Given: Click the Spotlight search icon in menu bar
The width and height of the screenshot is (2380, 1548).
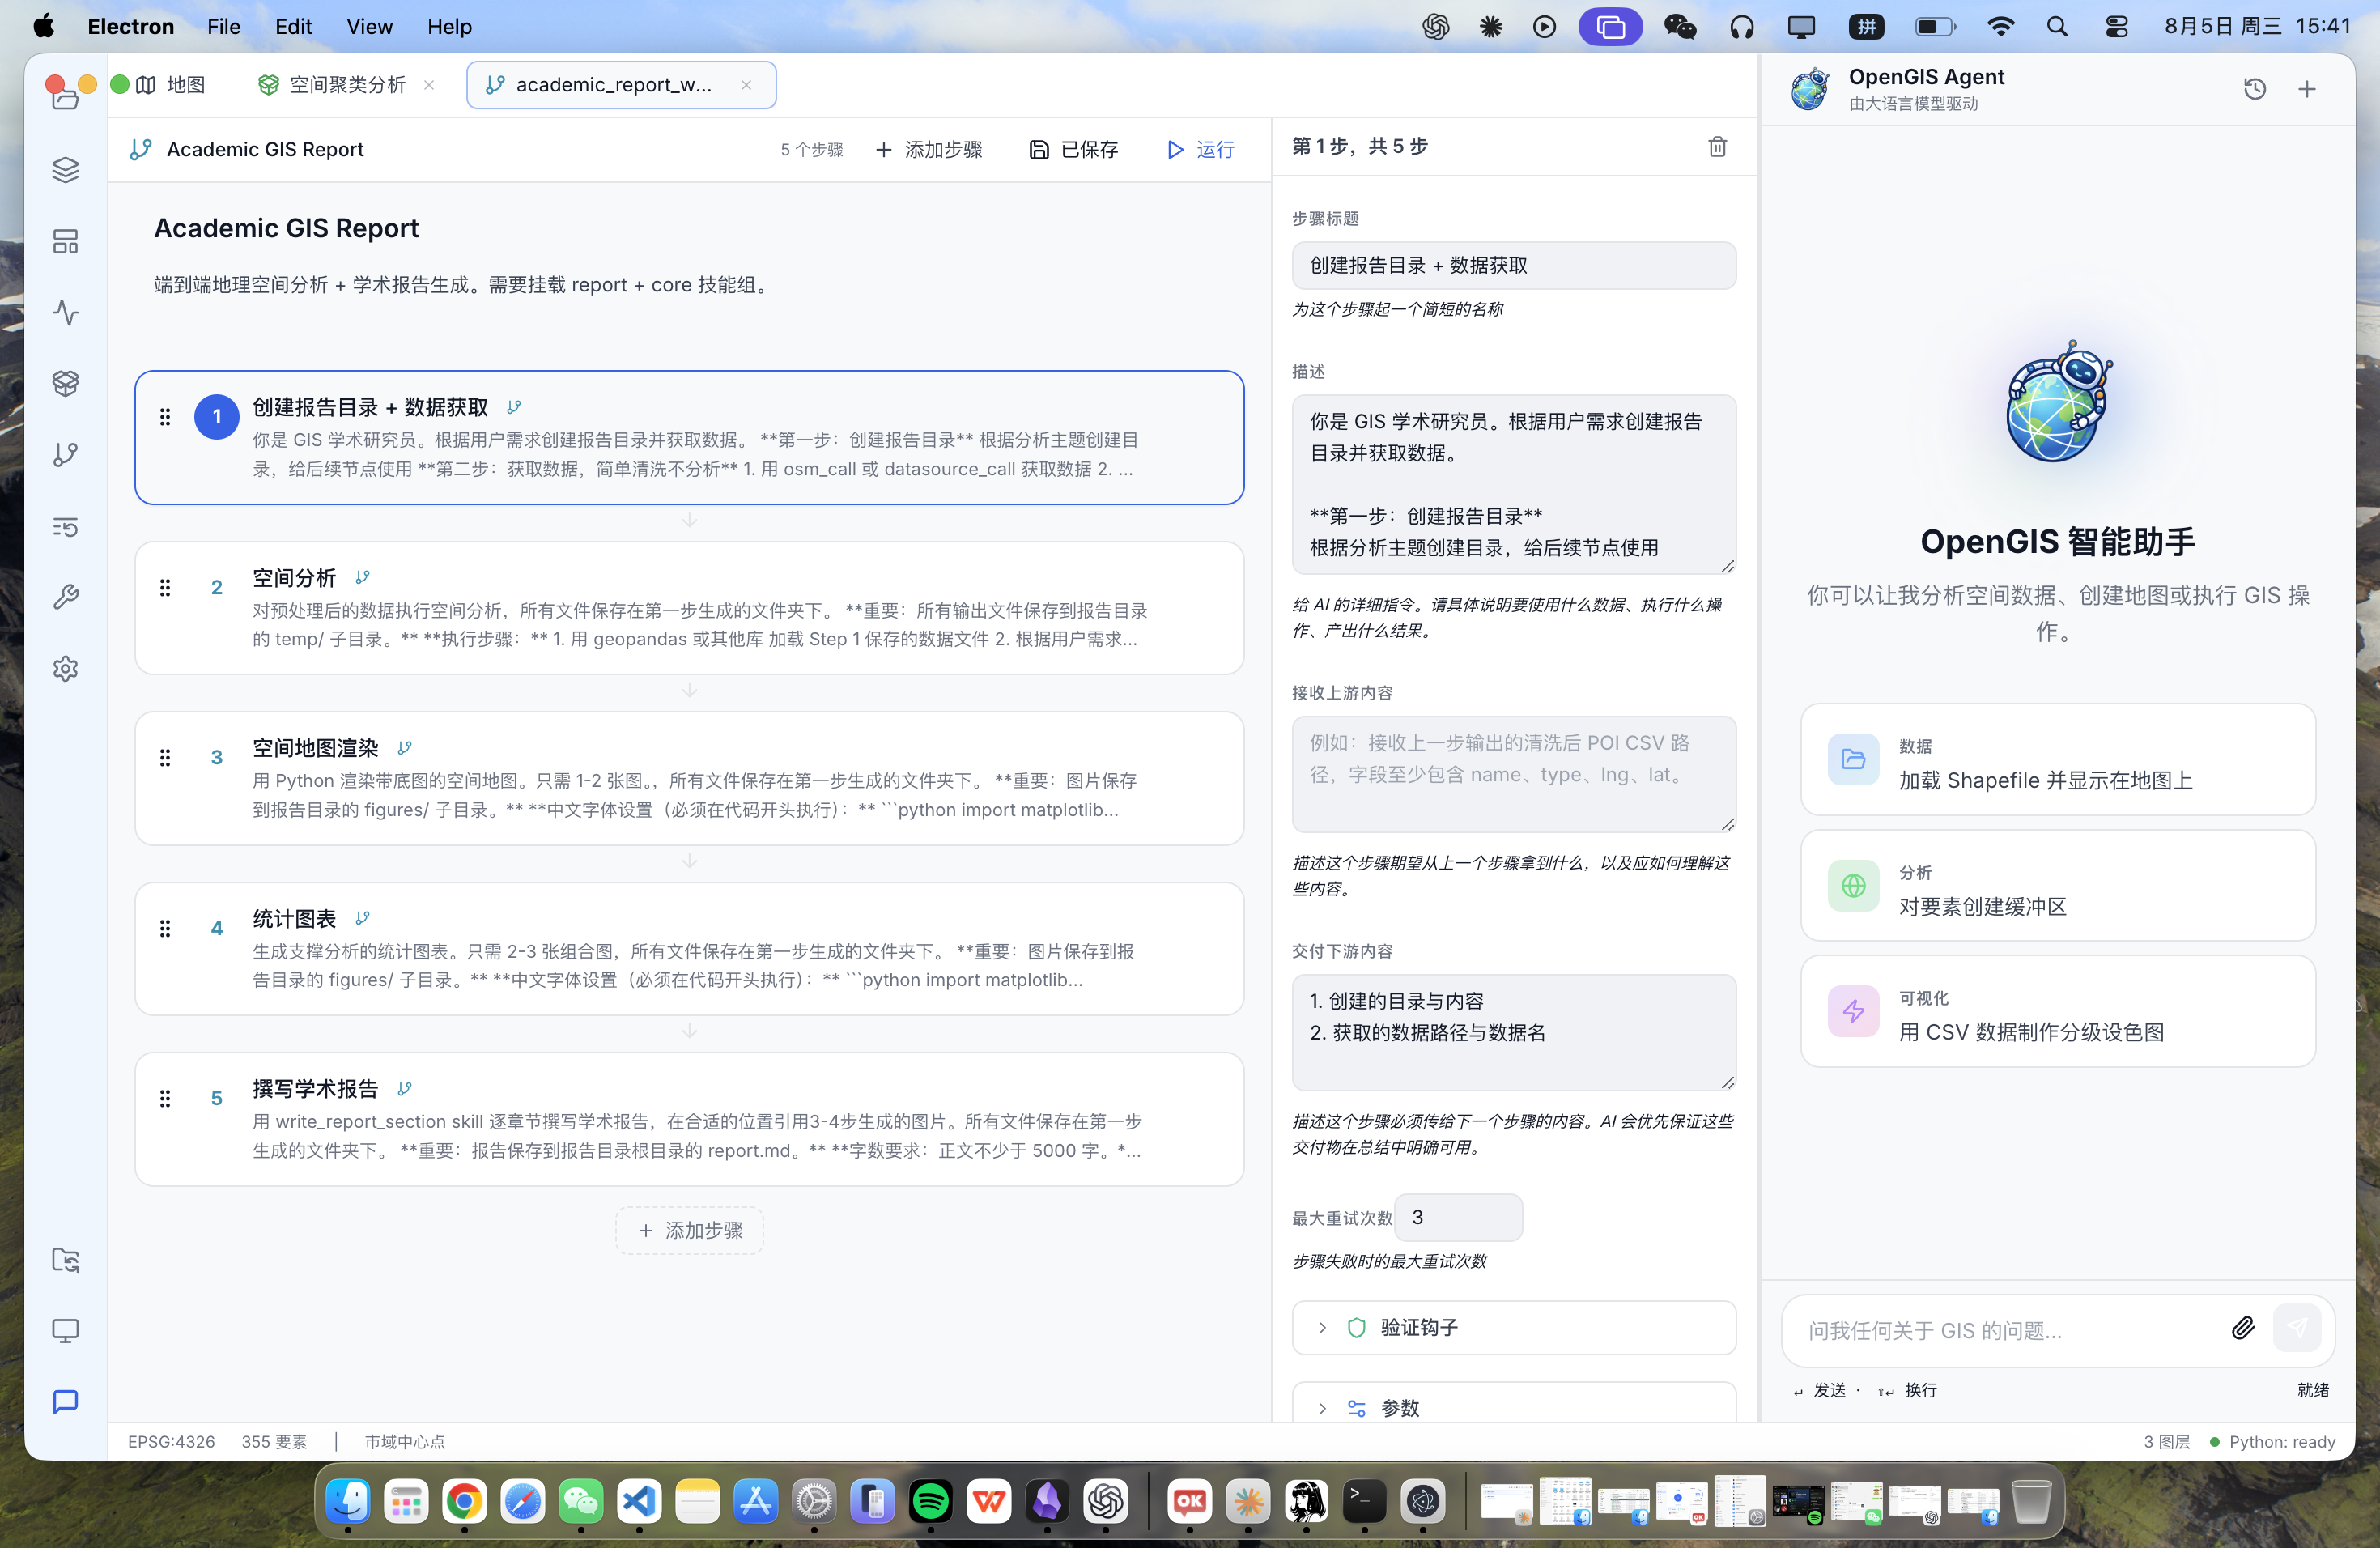Looking at the screenshot, I should (x=2057, y=27).
